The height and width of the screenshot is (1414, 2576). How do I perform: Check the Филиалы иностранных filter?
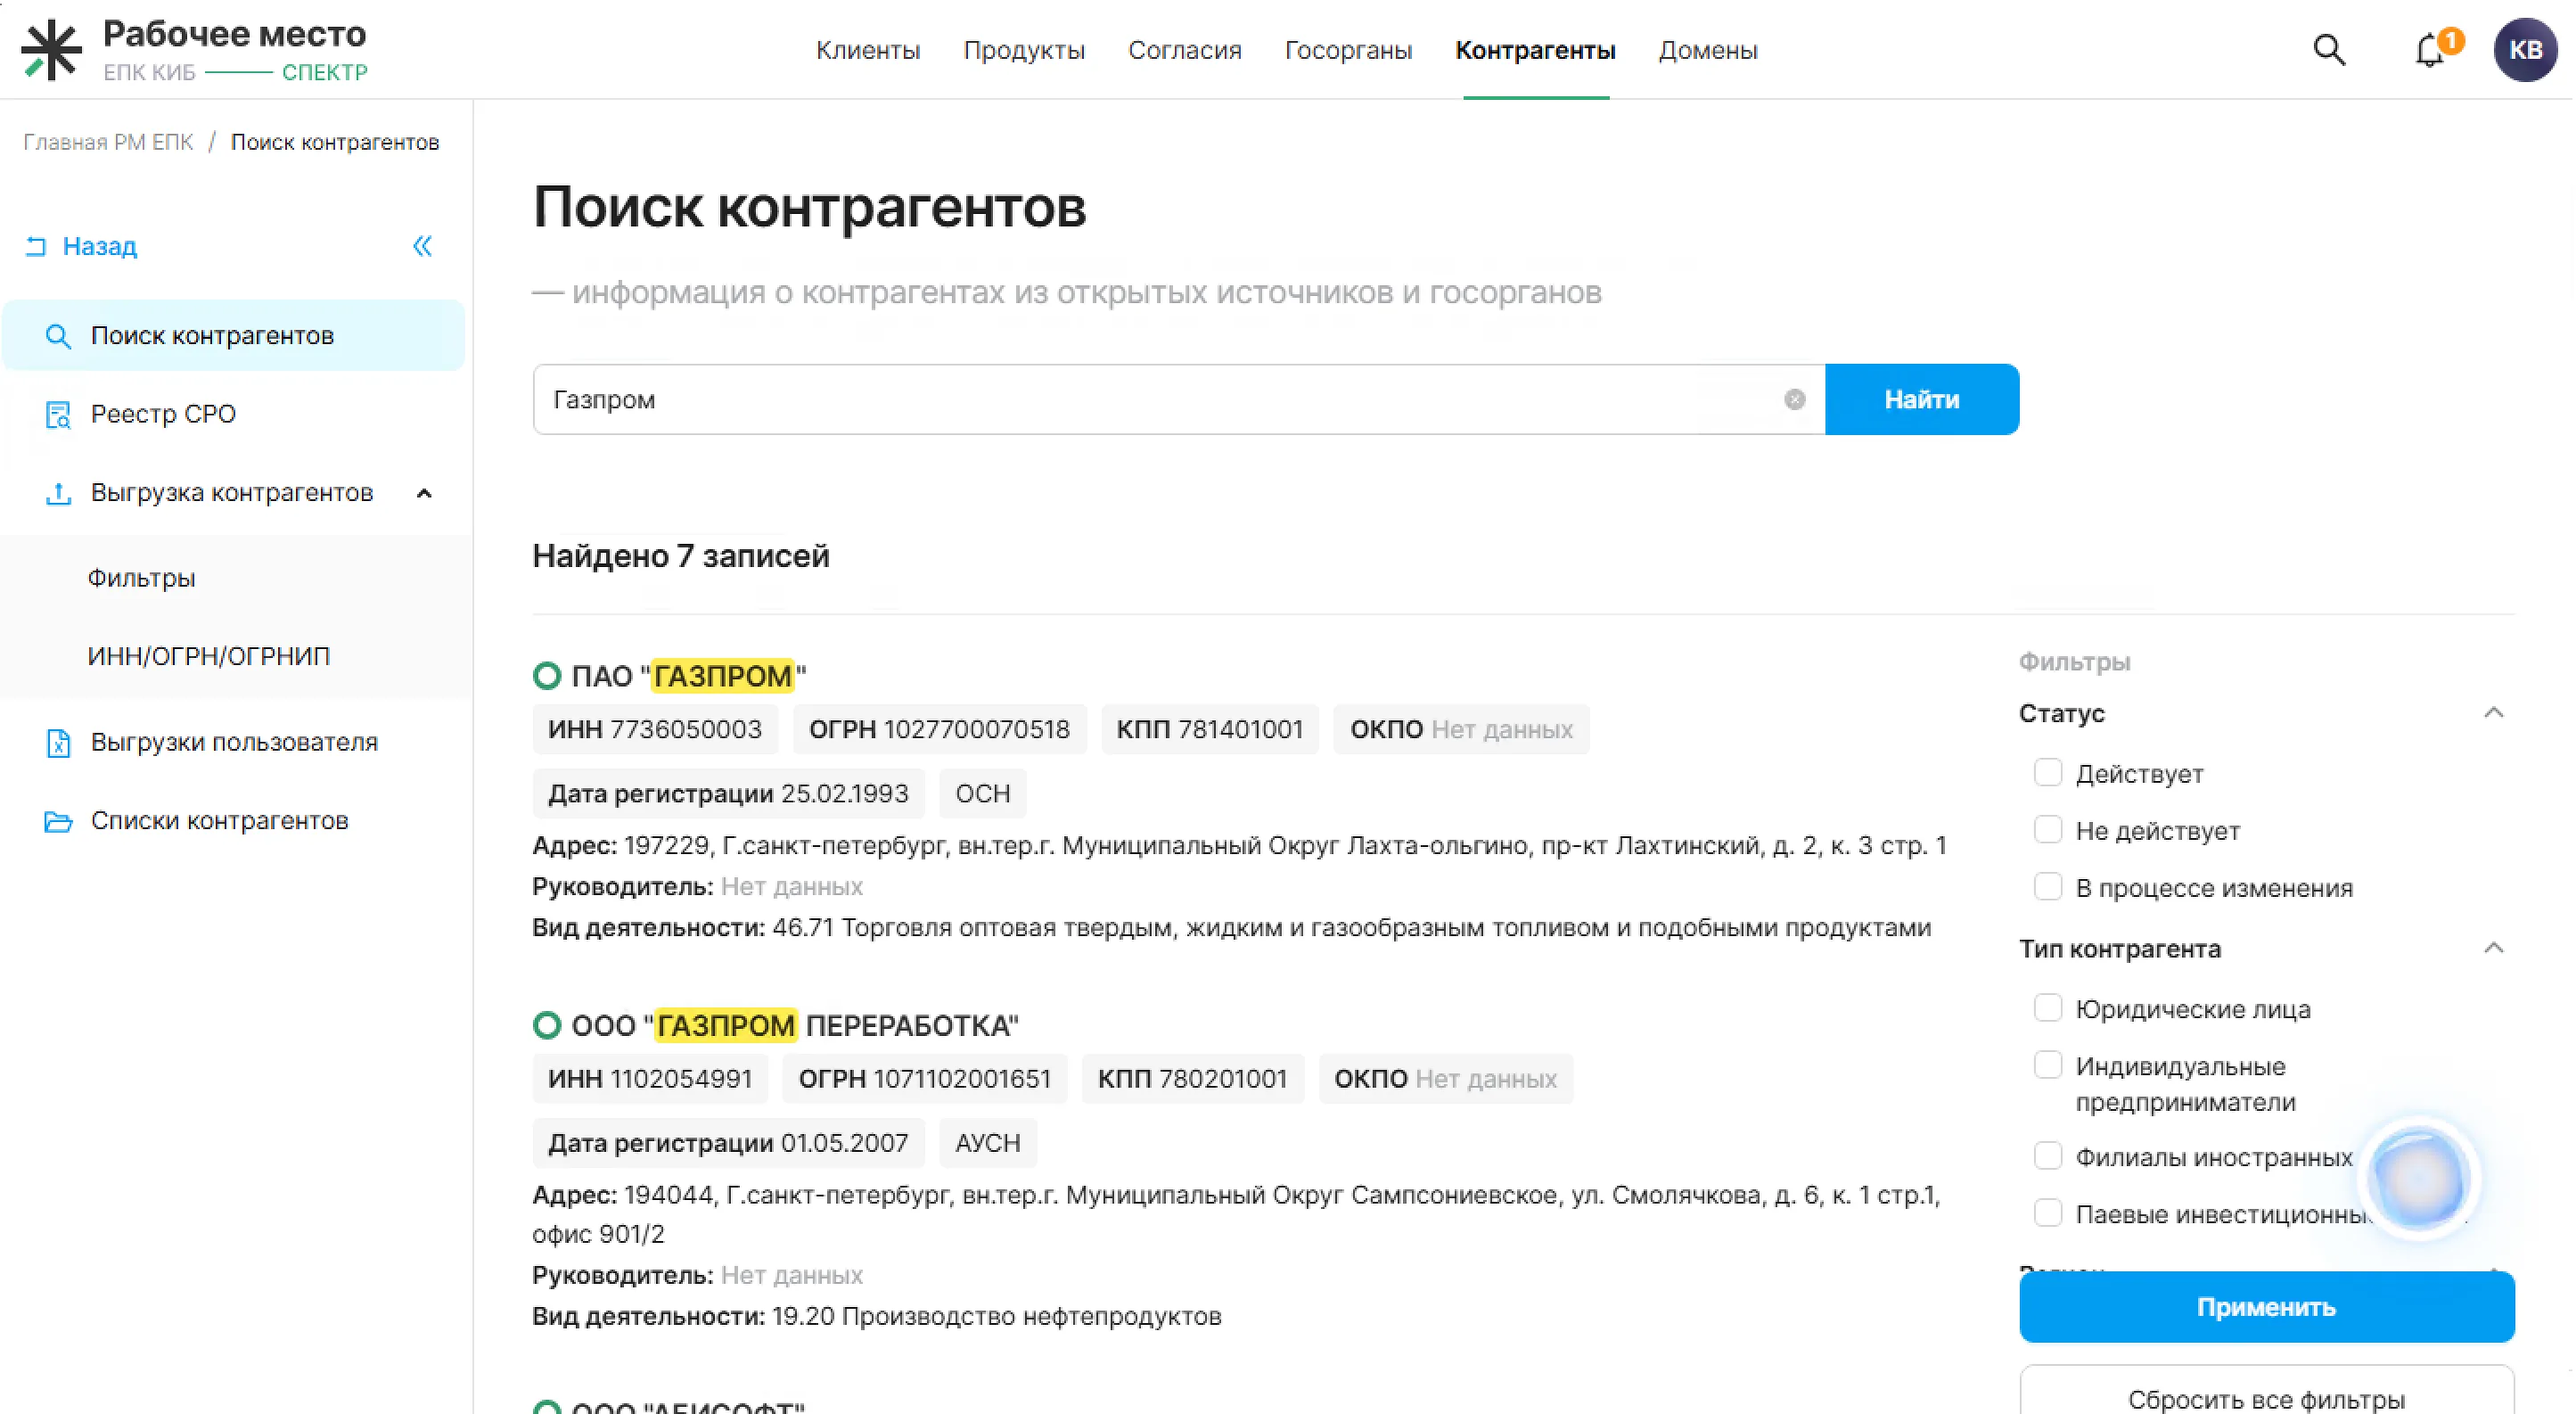tap(2047, 1156)
